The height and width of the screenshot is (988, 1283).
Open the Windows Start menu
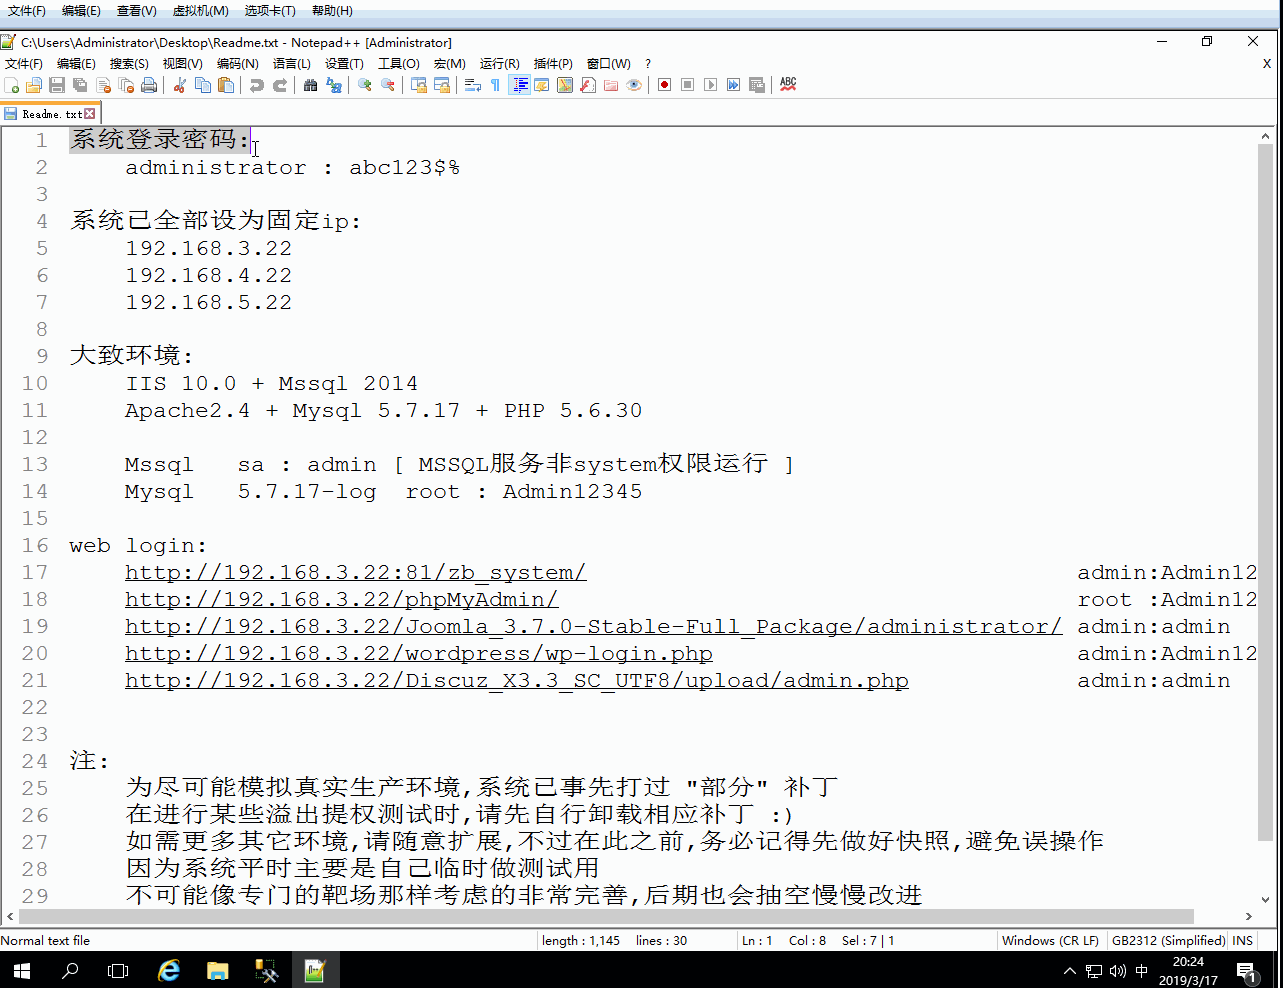pyautogui.click(x=21, y=970)
